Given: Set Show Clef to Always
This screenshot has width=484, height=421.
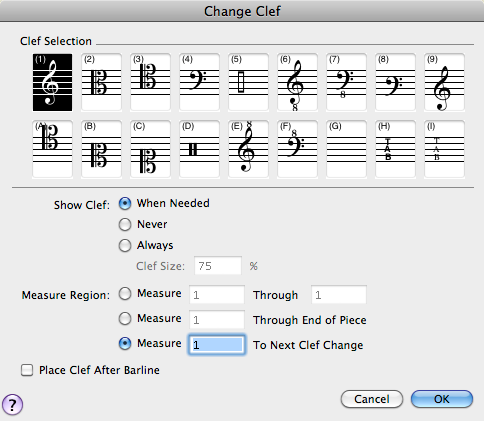Looking at the screenshot, I should click(x=125, y=245).
